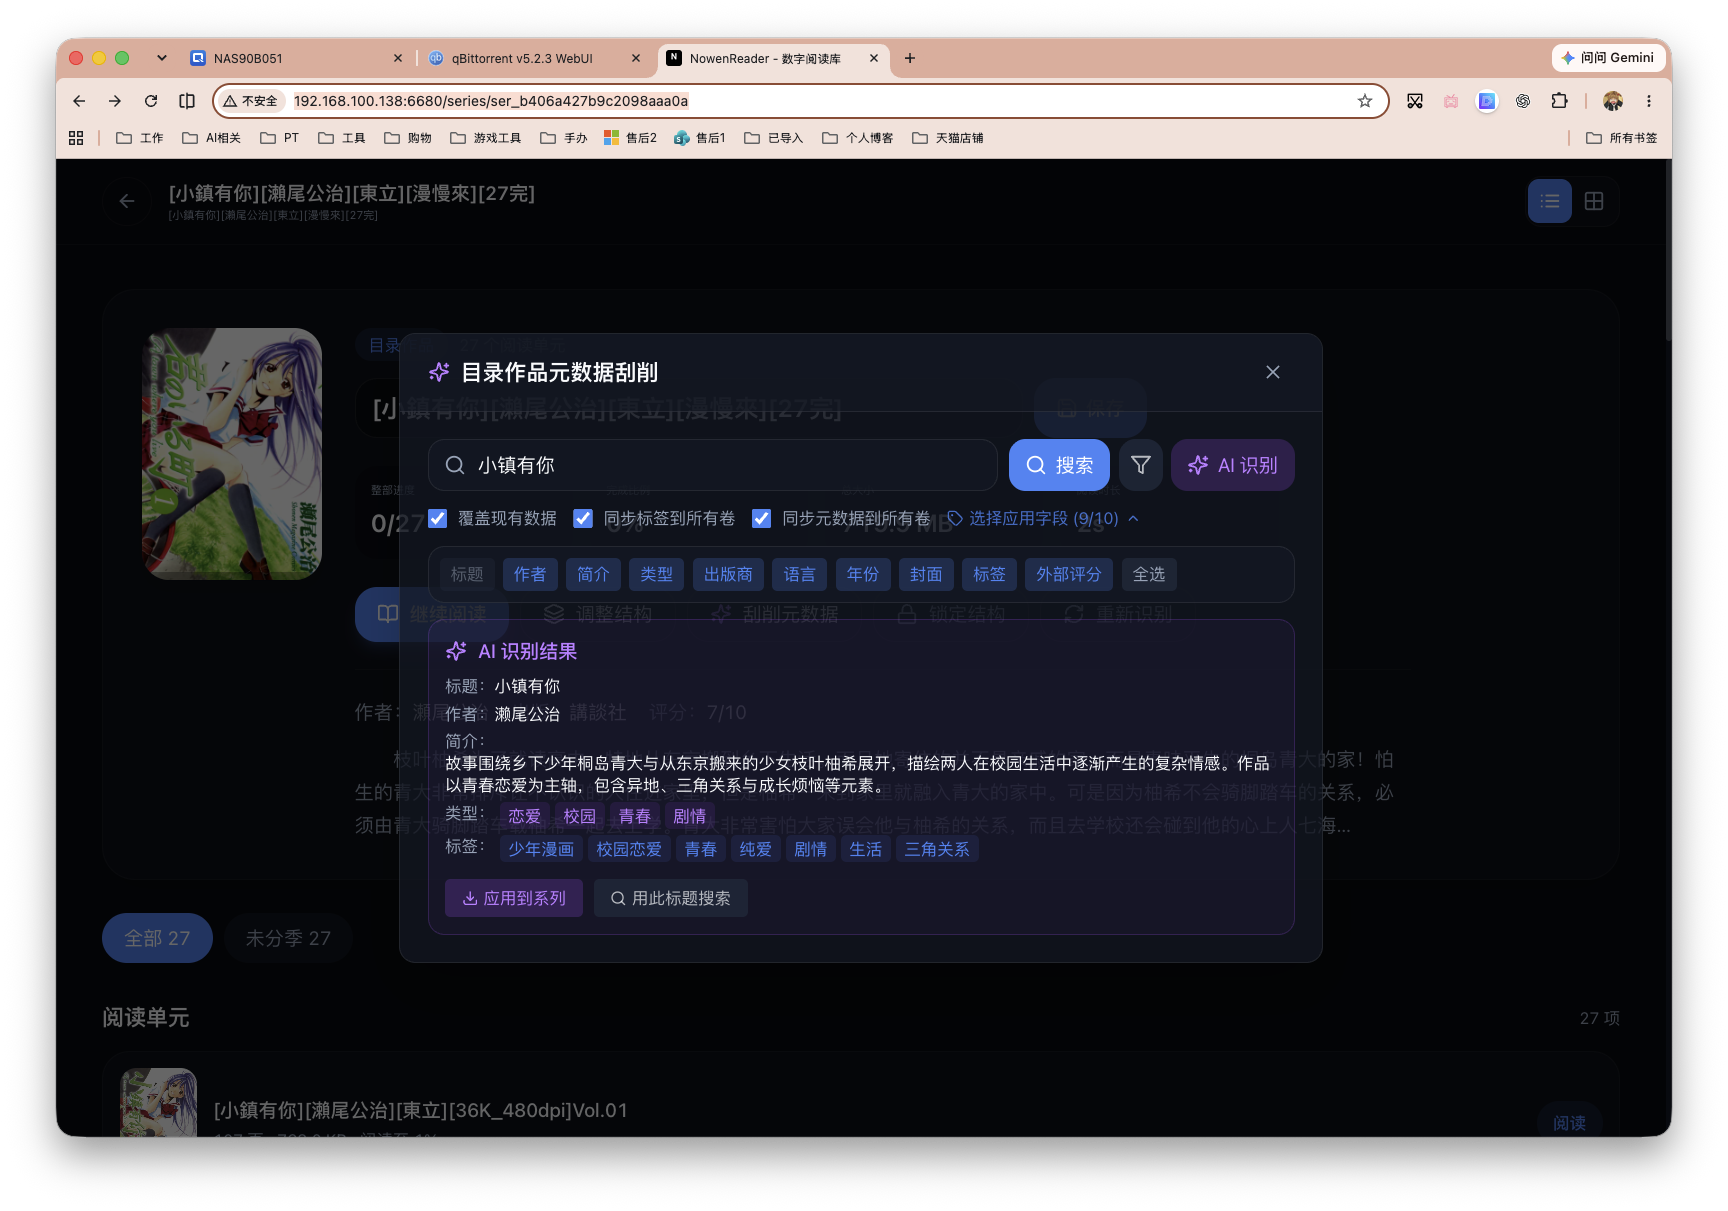This screenshot has height=1211, width=1728.
Task: Bookmark this page with the star icon
Action: 1365,101
